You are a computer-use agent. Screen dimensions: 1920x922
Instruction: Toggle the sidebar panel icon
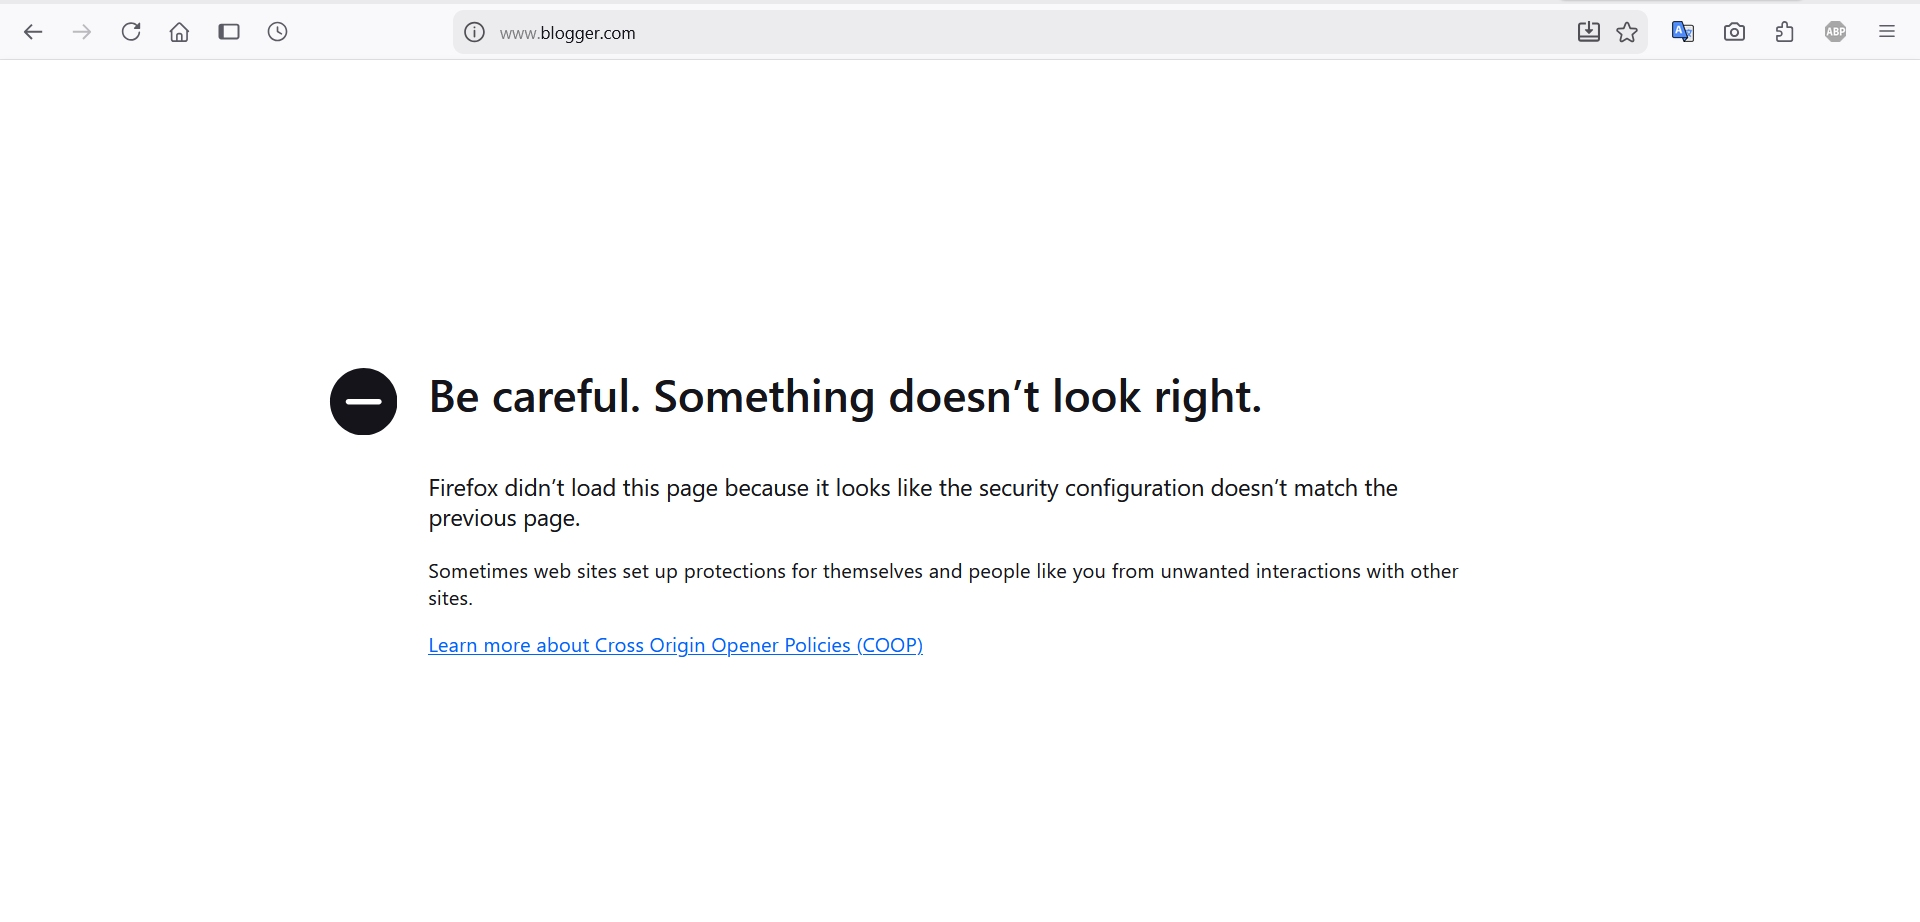tap(229, 32)
